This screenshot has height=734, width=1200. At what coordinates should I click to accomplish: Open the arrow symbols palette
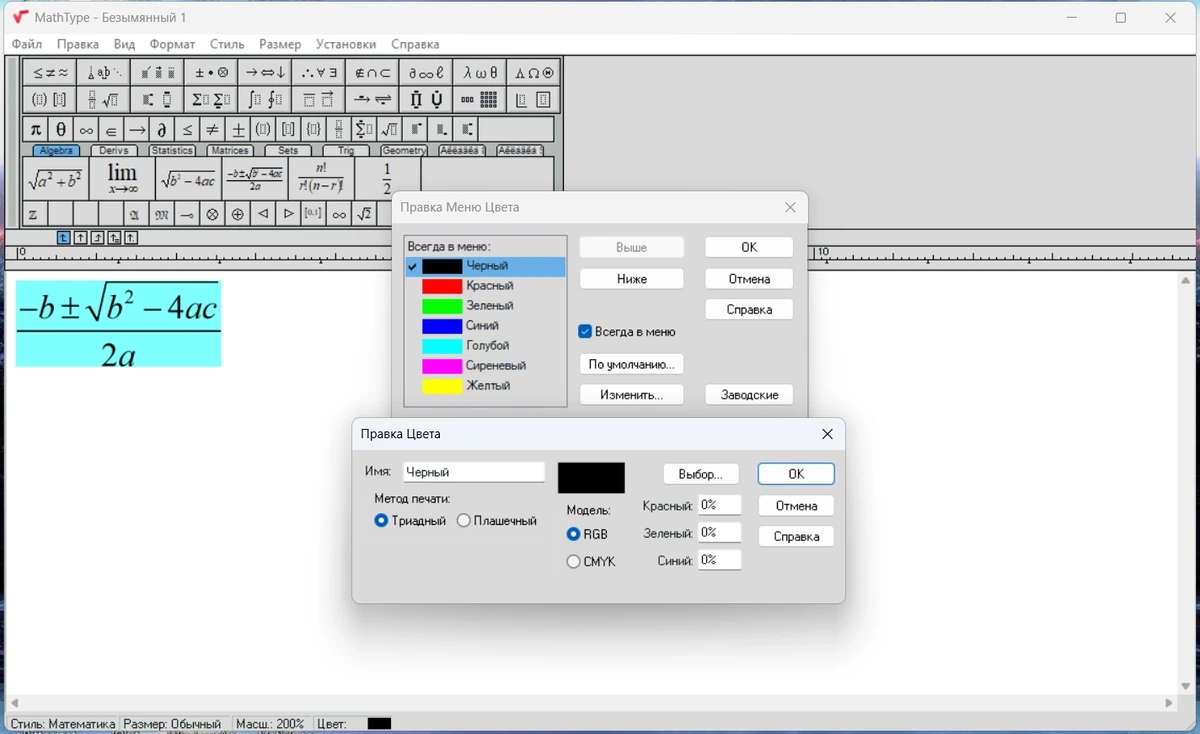coord(266,73)
